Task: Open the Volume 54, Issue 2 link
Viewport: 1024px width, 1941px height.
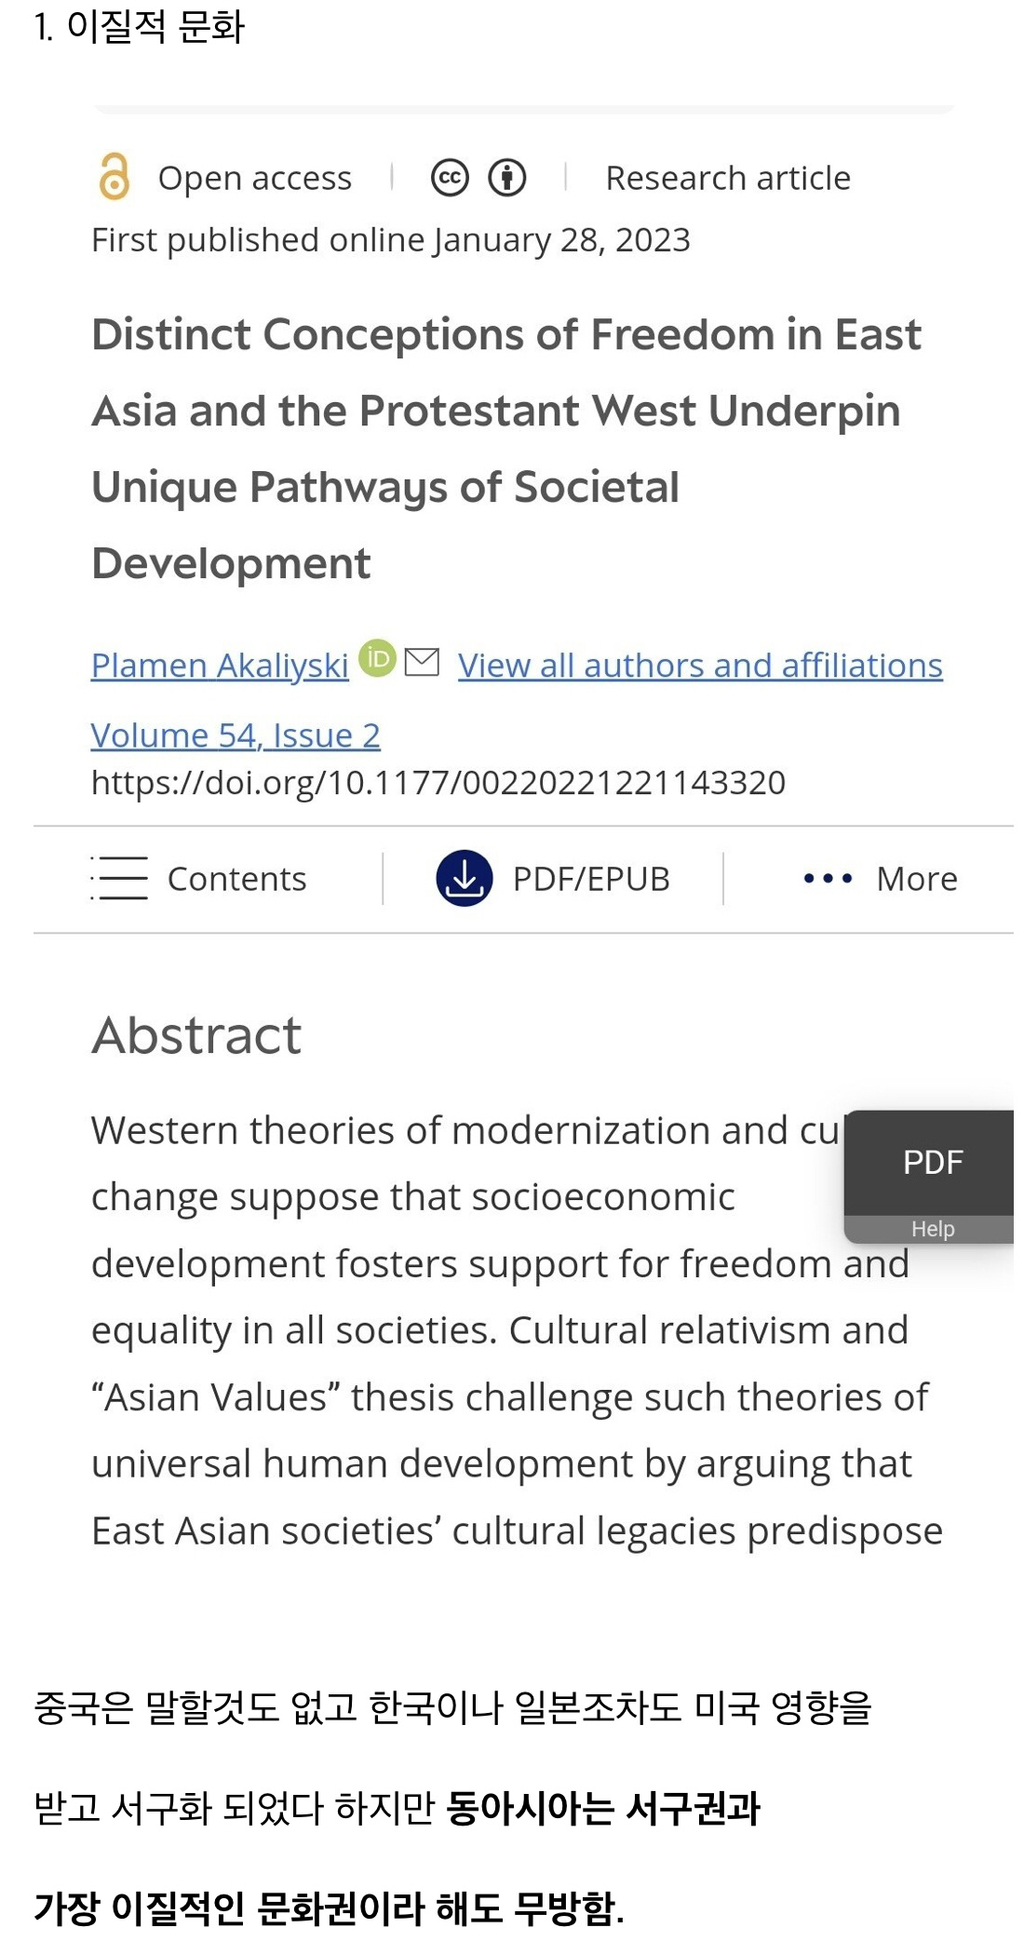Action: tap(236, 735)
